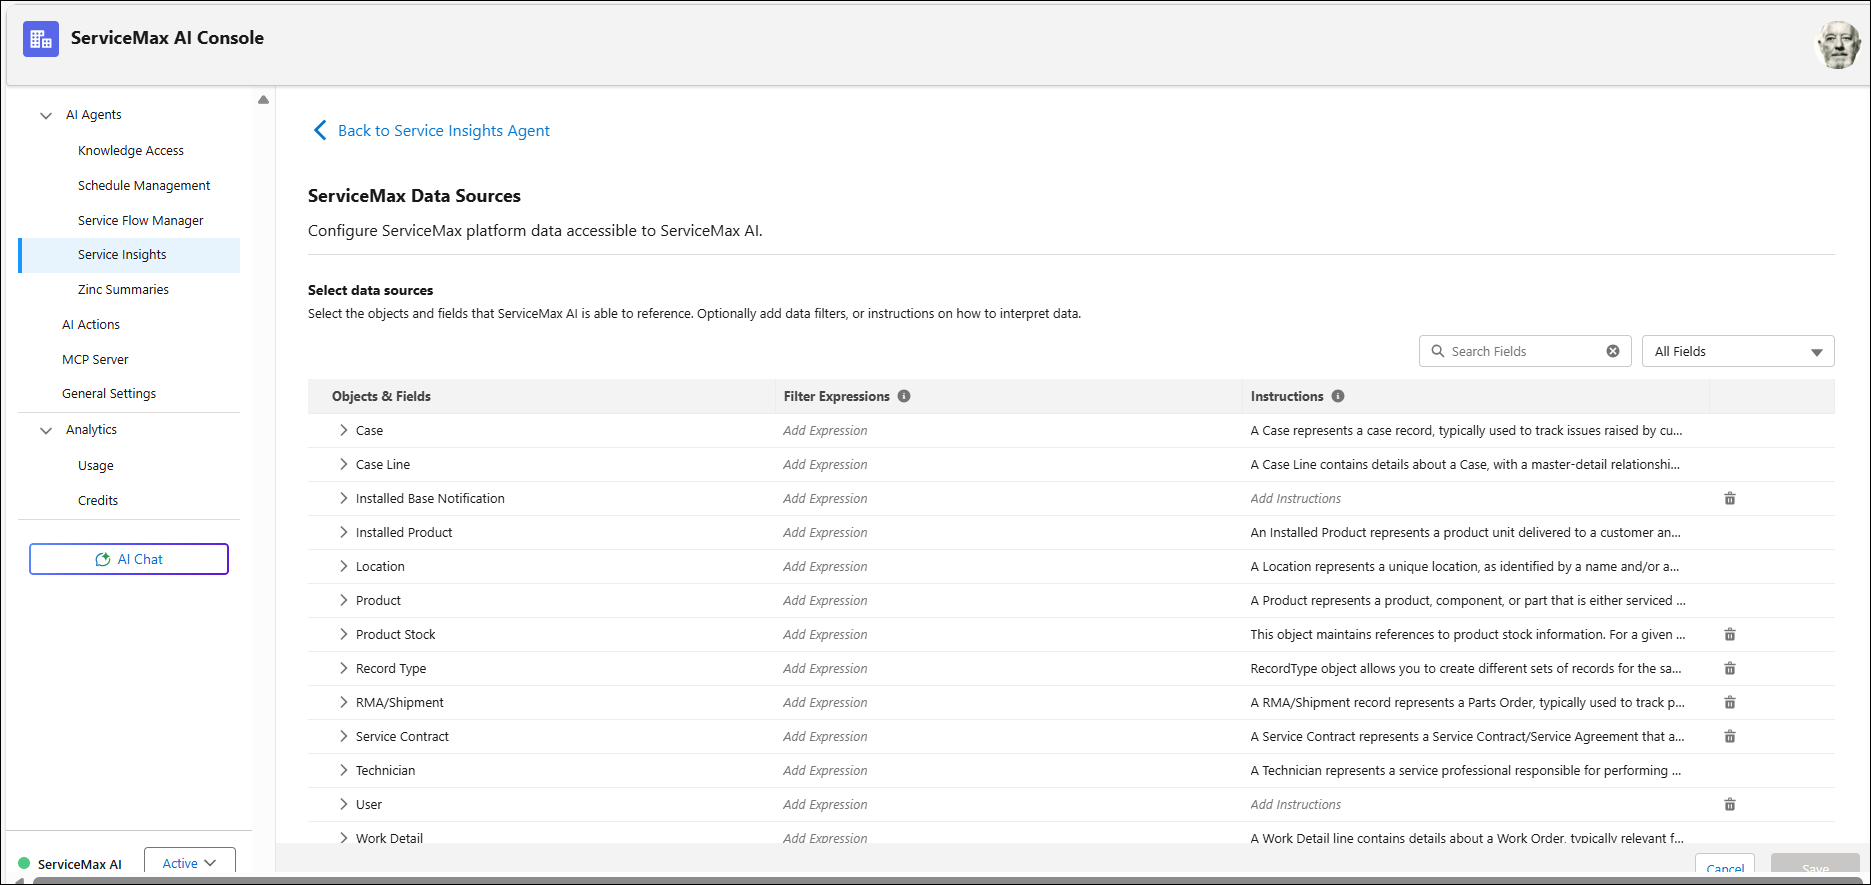
Task: Go back to Service Insights Agent
Action: [x=444, y=130]
